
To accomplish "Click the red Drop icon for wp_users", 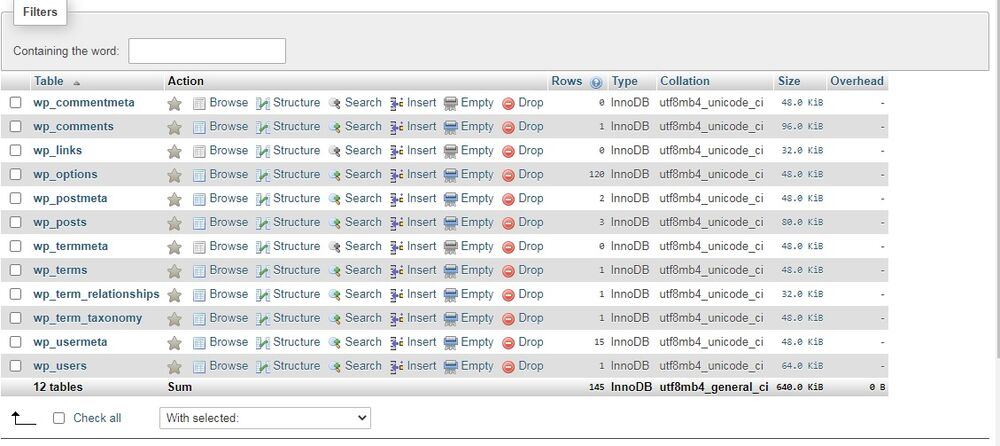I will tap(508, 367).
